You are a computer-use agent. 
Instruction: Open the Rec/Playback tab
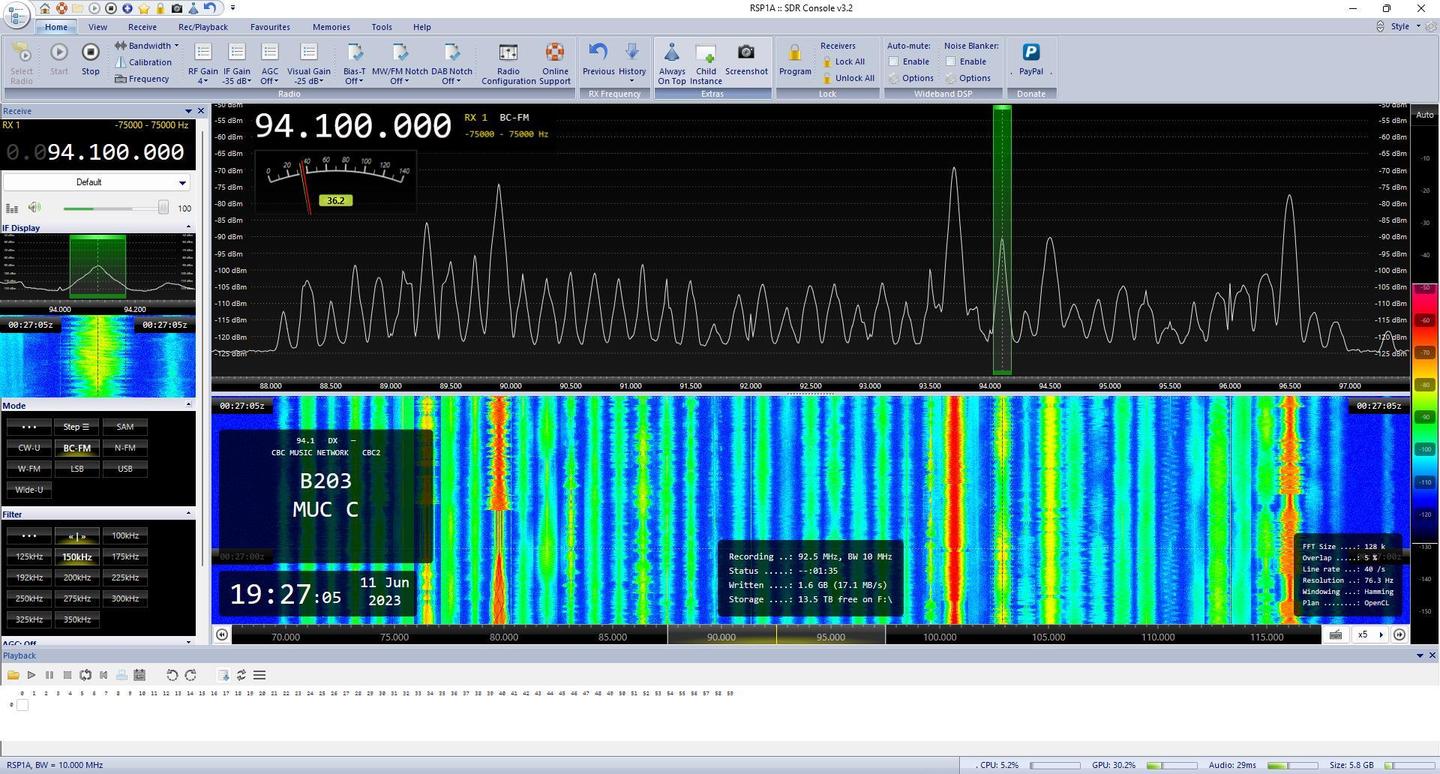[203, 27]
